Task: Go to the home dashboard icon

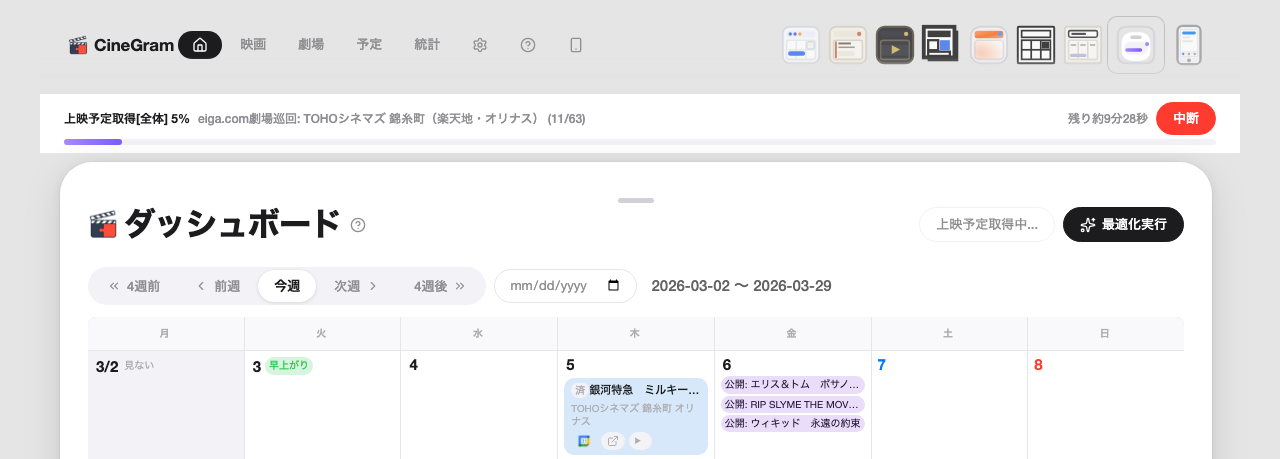Action: (200, 45)
